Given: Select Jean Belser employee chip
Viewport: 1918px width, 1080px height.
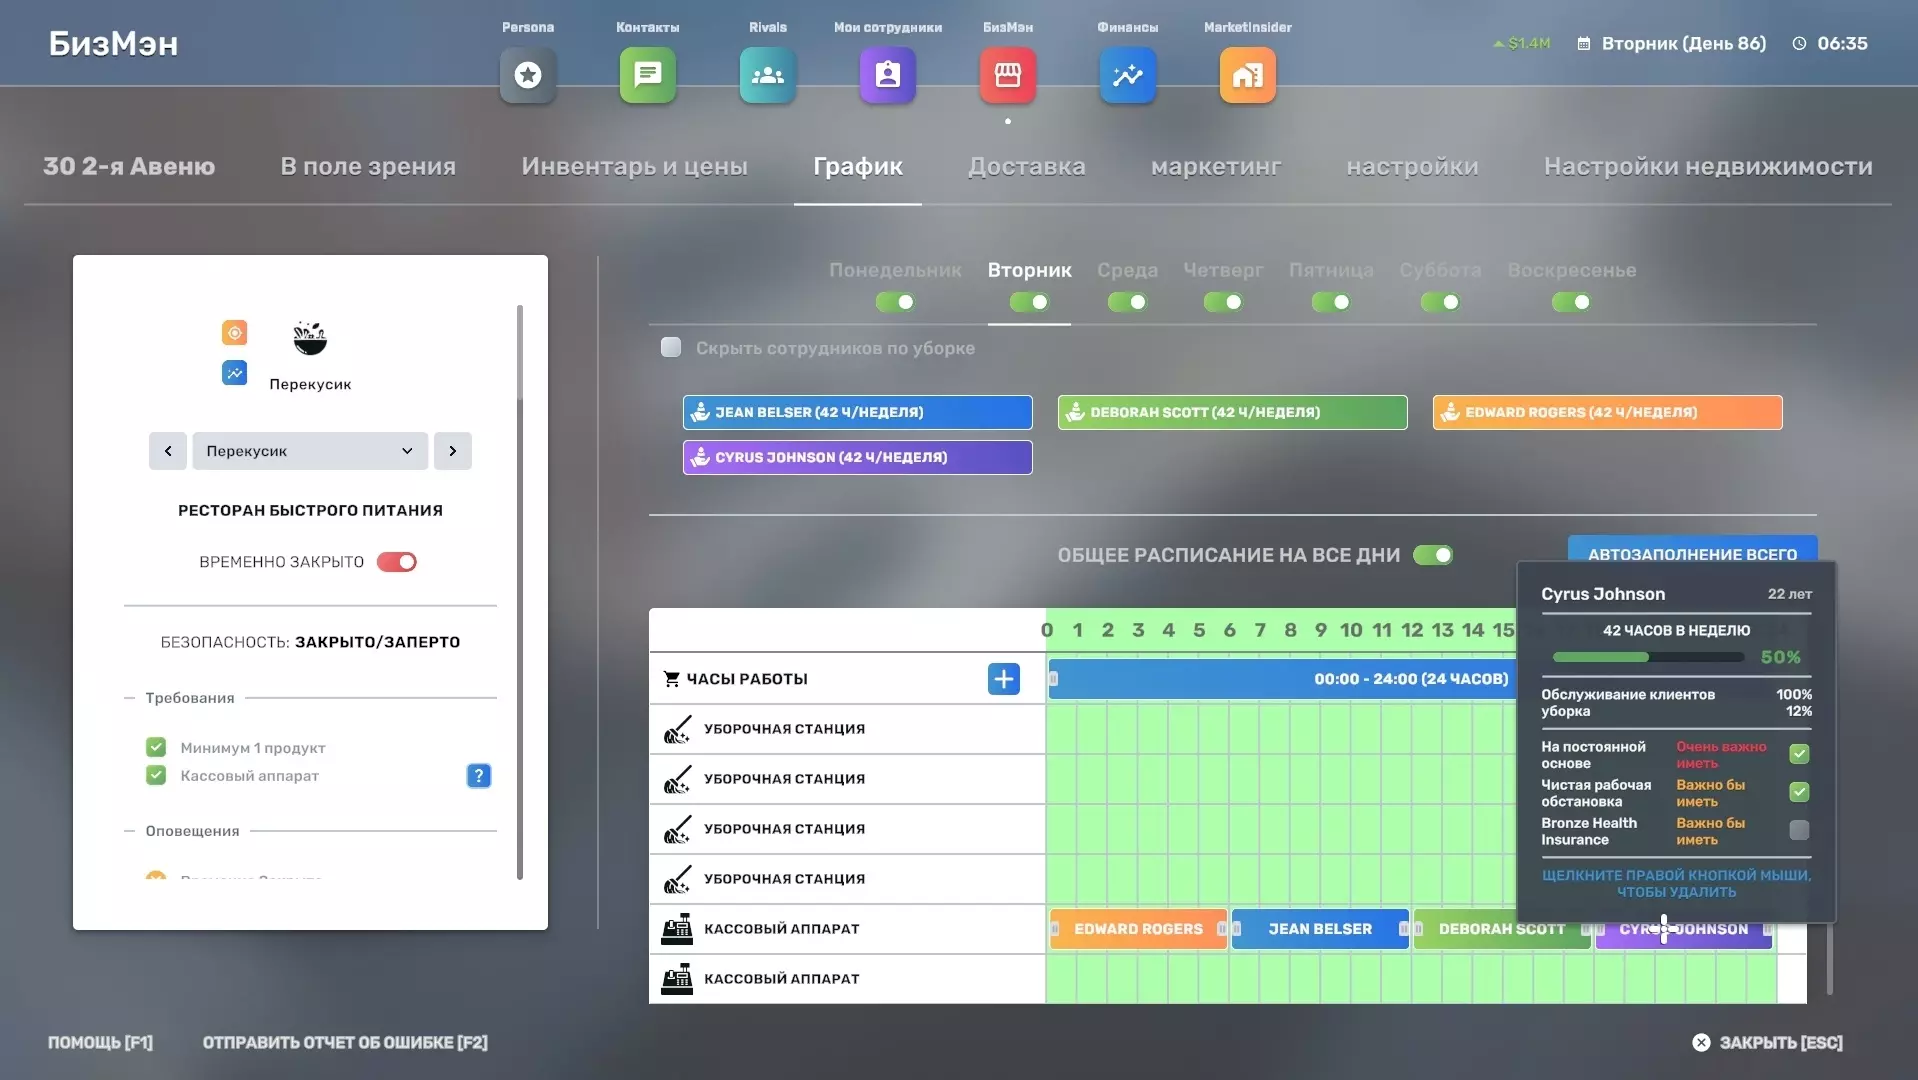Looking at the screenshot, I should 858,412.
